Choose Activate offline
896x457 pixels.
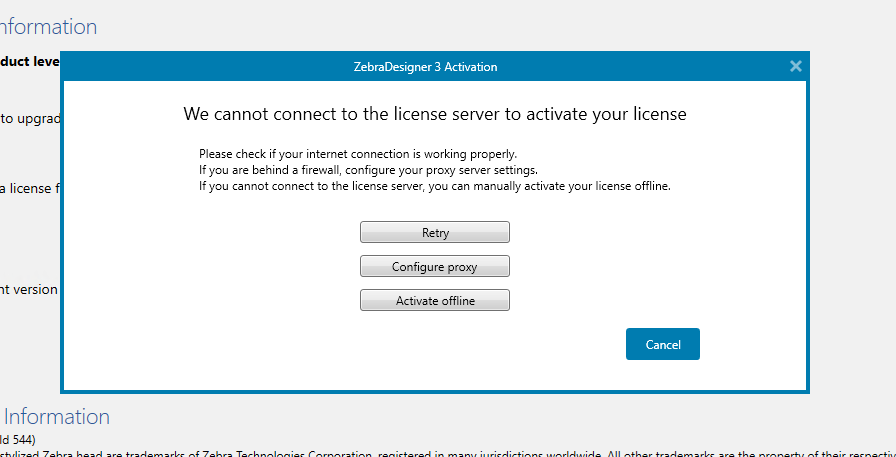coord(435,301)
